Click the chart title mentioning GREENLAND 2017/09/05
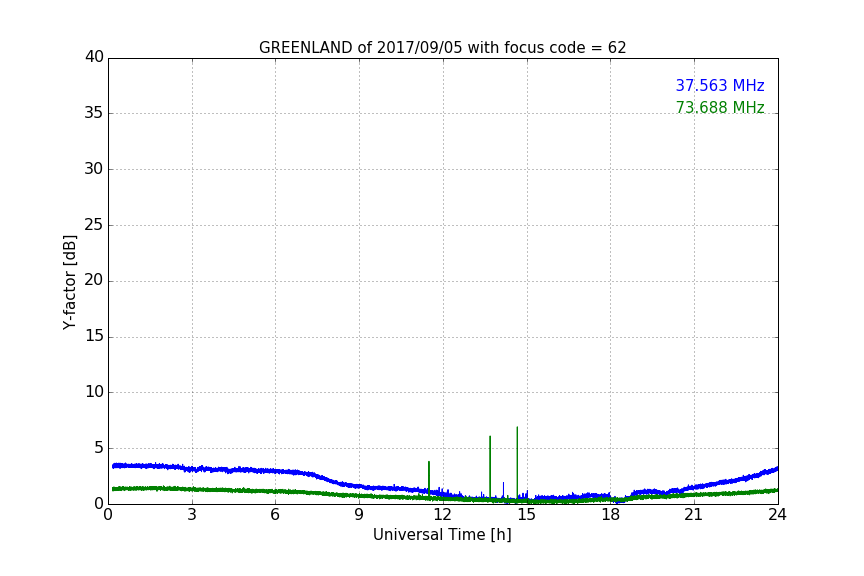Screen dimensions: 864x576 click(442, 48)
